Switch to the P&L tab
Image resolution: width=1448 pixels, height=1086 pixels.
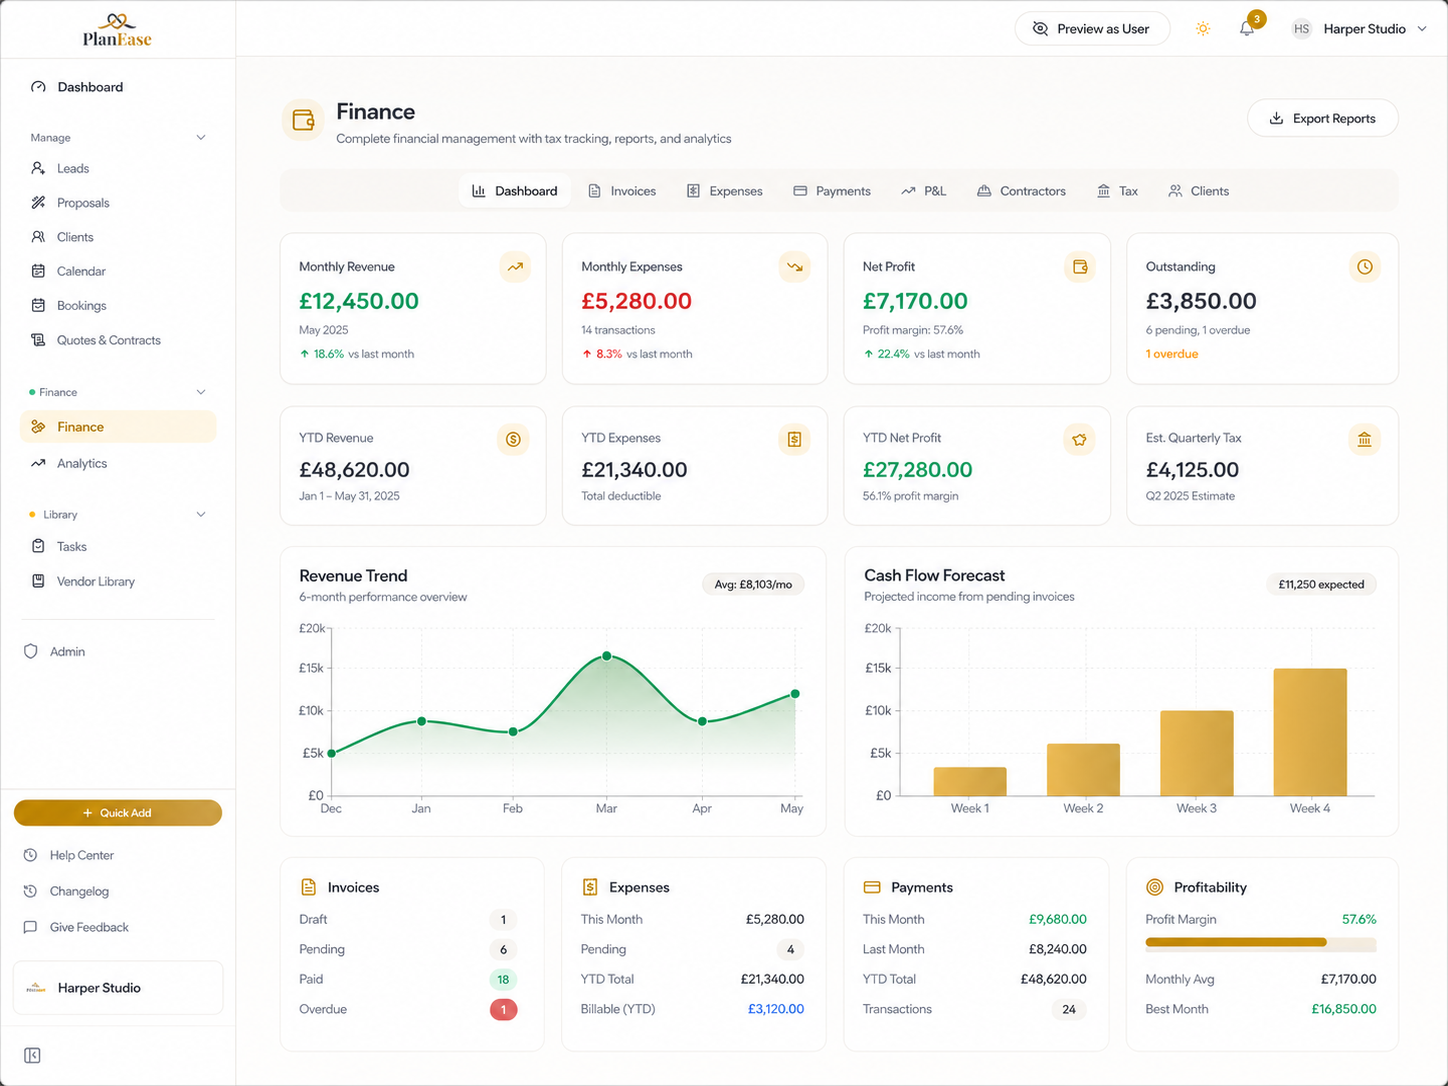924,191
